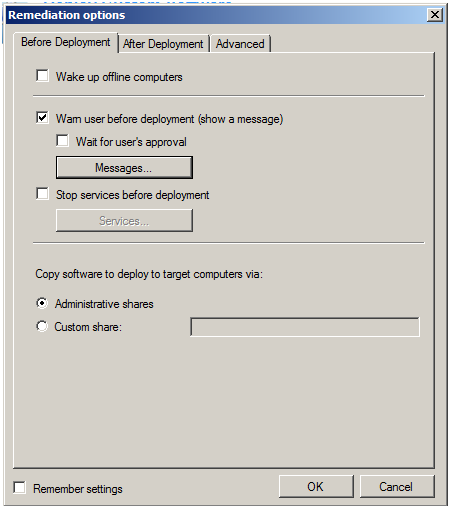Image resolution: width=453 pixels, height=511 pixels.
Task: Select the Administrative shares radio button
Action: tap(42, 303)
